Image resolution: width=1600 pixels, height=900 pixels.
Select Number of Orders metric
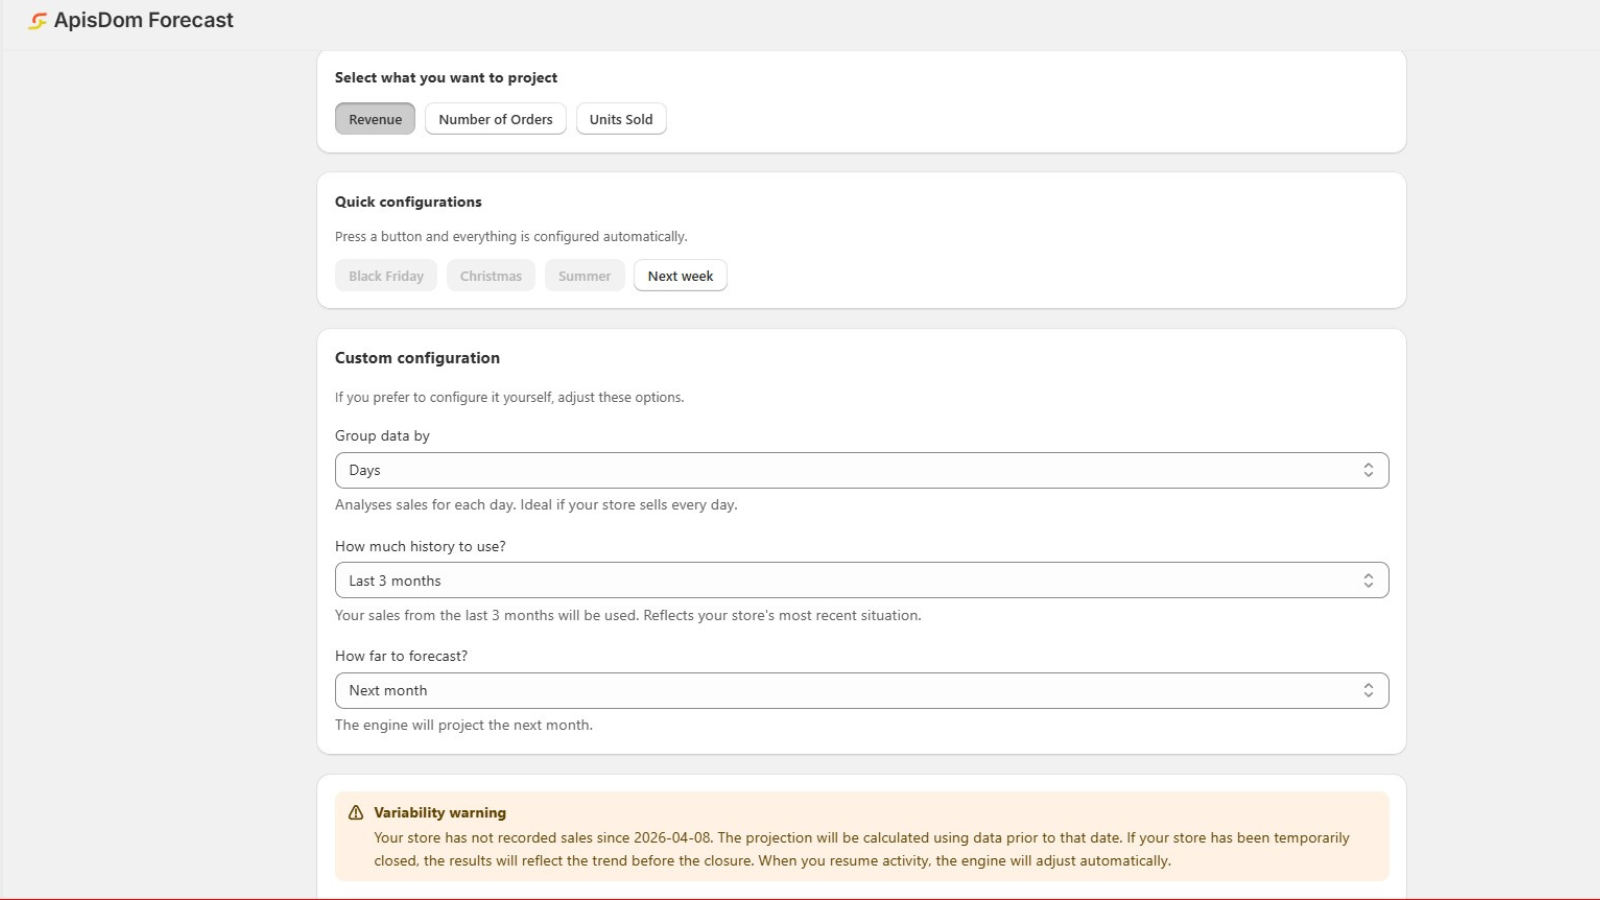(495, 119)
